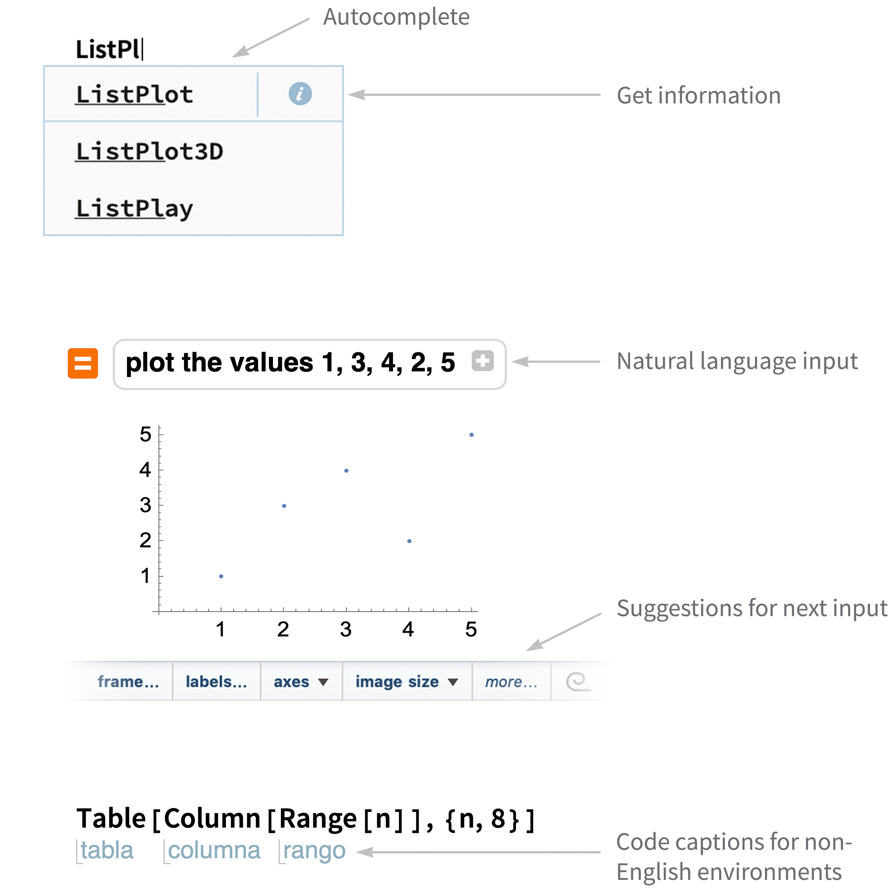Click the plotted point at x=5
The image size is (896, 894).
(471, 435)
